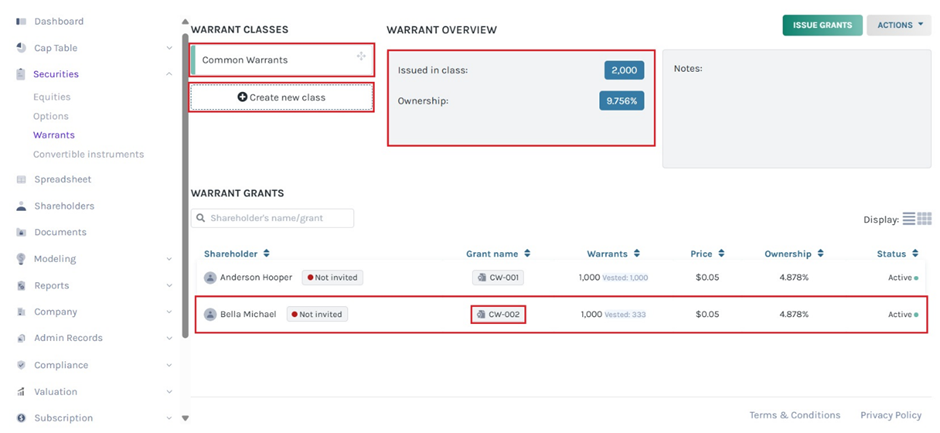
Task: Expand the Cap Table menu
Action: click(x=169, y=48)
